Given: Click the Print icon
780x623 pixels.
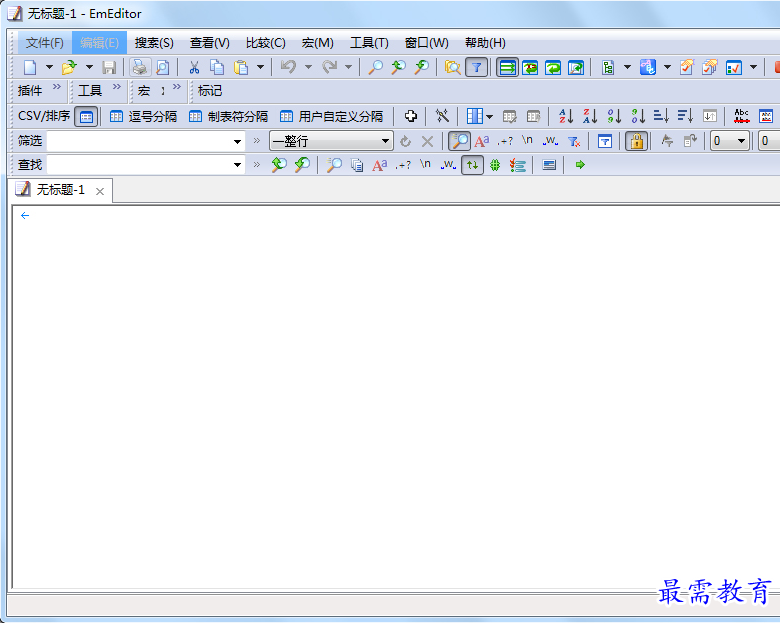Looking at the screenshot, I should pos(140,67).
